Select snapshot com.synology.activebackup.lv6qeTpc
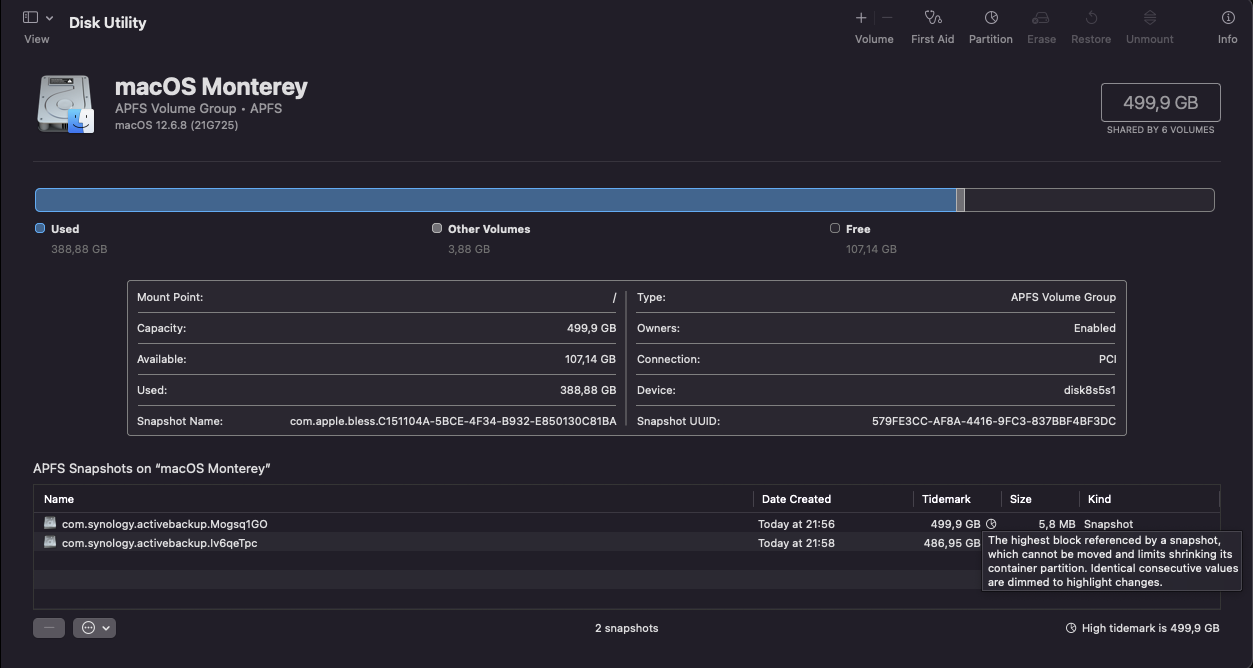 click(x=160, y=543)
